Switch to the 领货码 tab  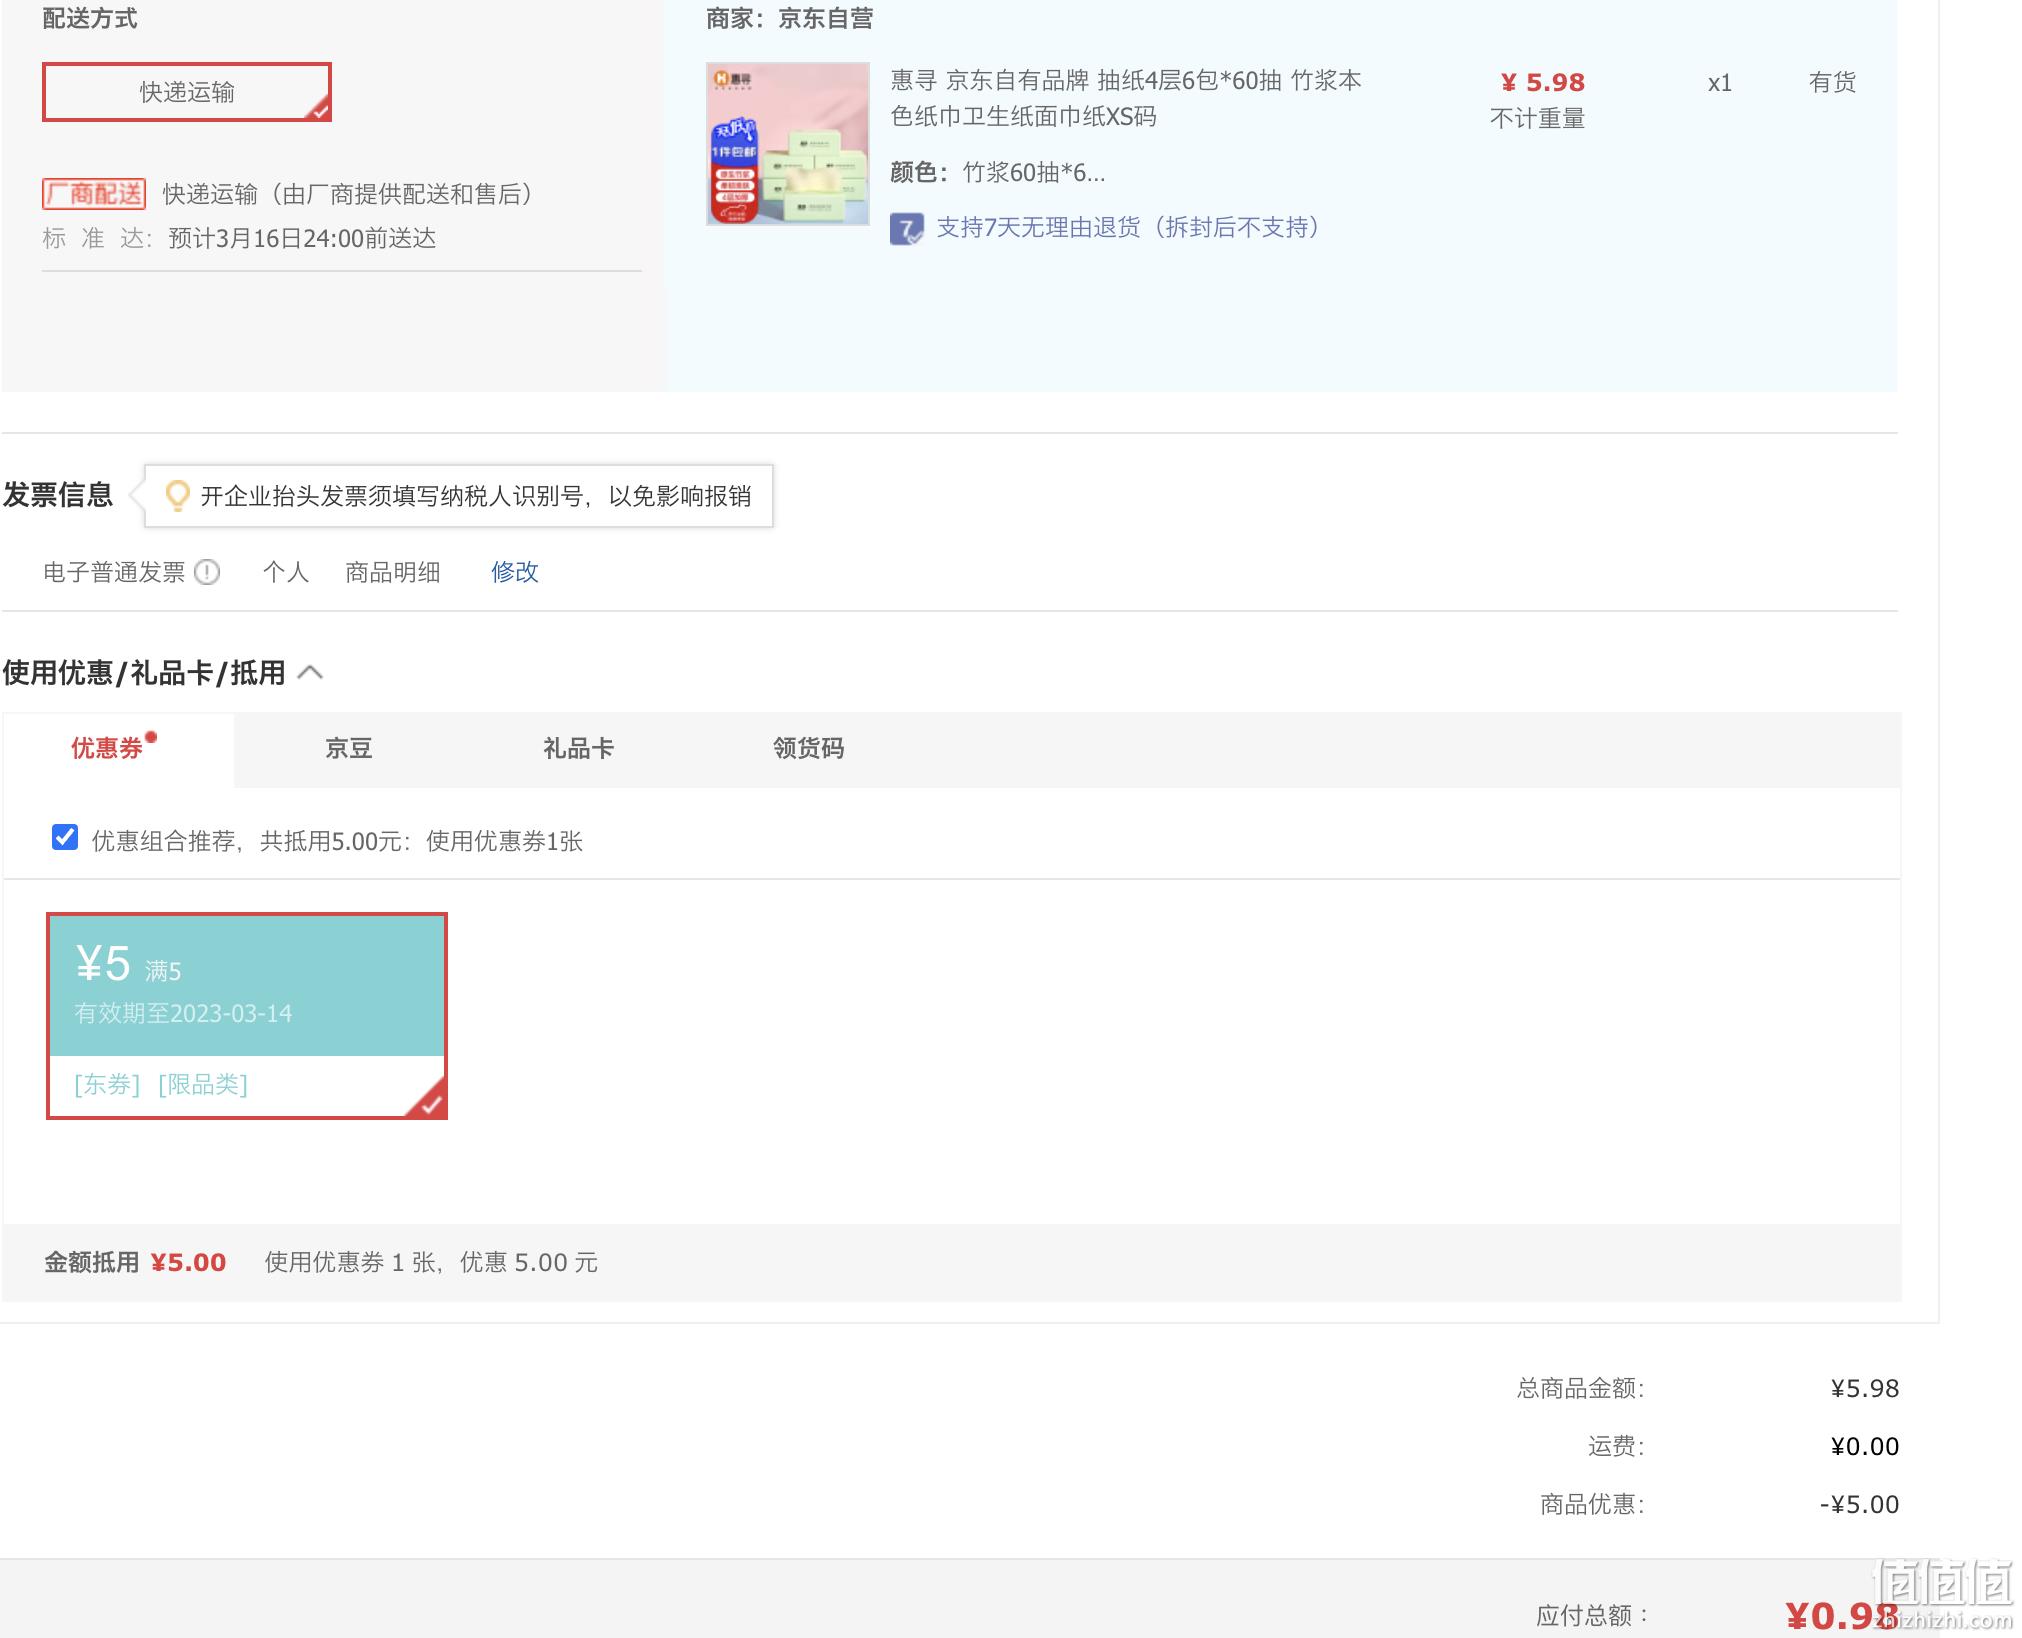809,749
